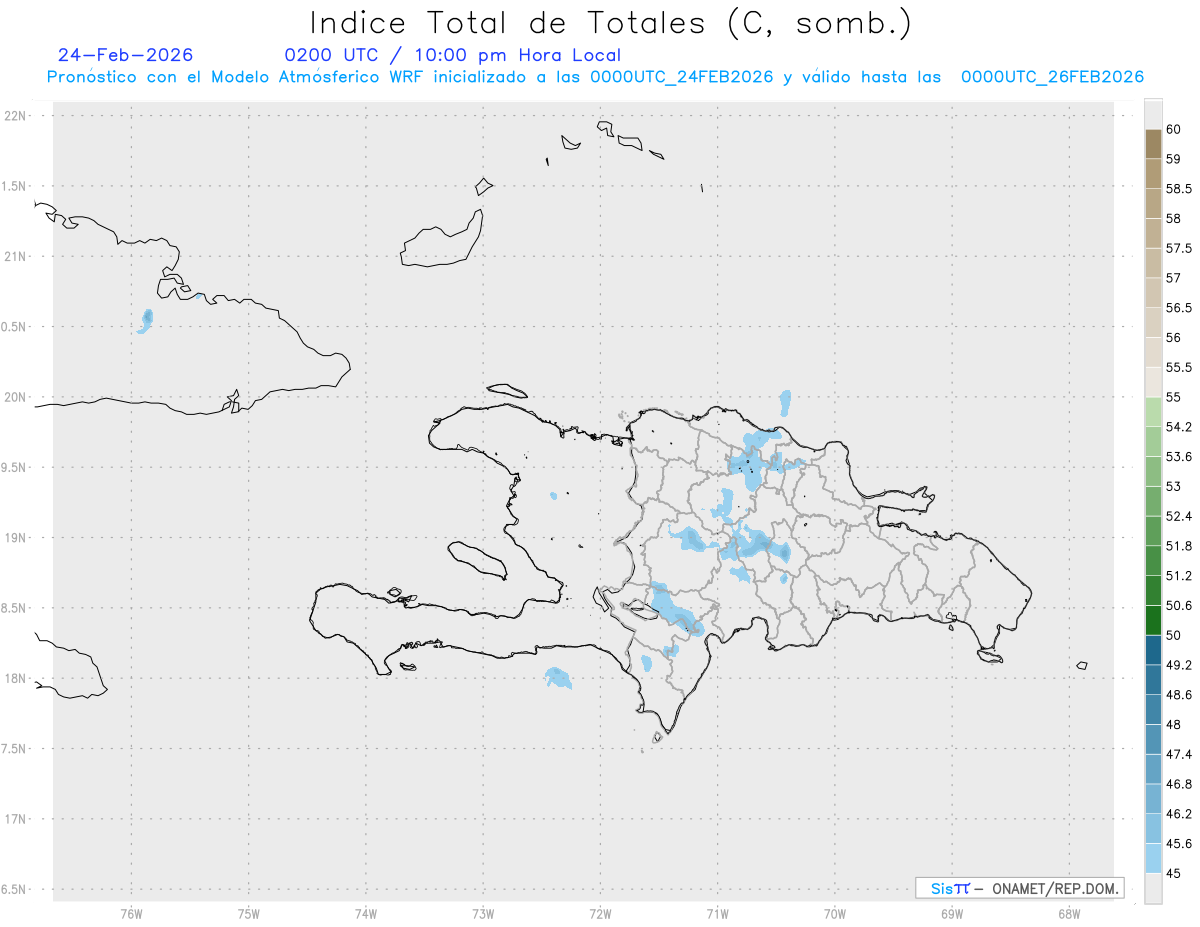Pick the light green swatch between 54.2 and 55
The width and height of the screenshot is (1200, 927).
tap(1153, 412)
